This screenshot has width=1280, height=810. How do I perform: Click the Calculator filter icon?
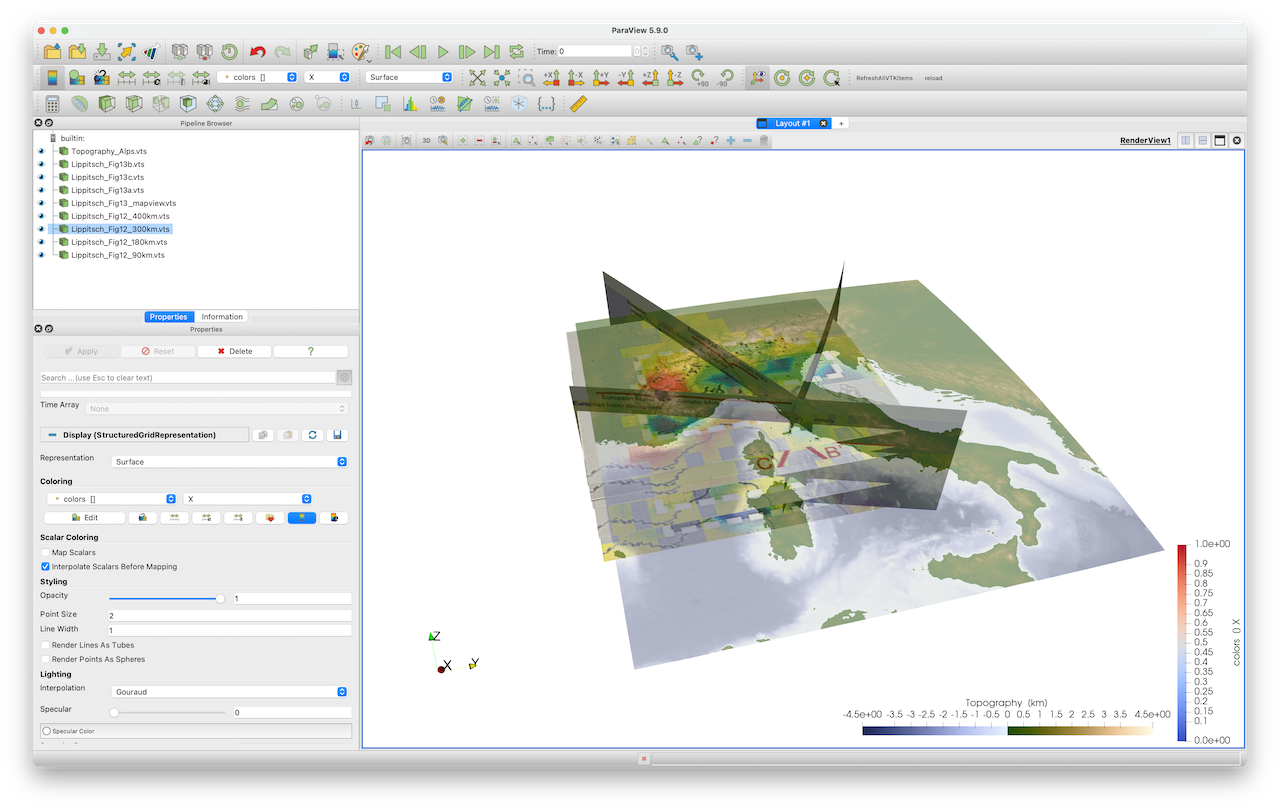pyautogui.click(x=52, y=103)
